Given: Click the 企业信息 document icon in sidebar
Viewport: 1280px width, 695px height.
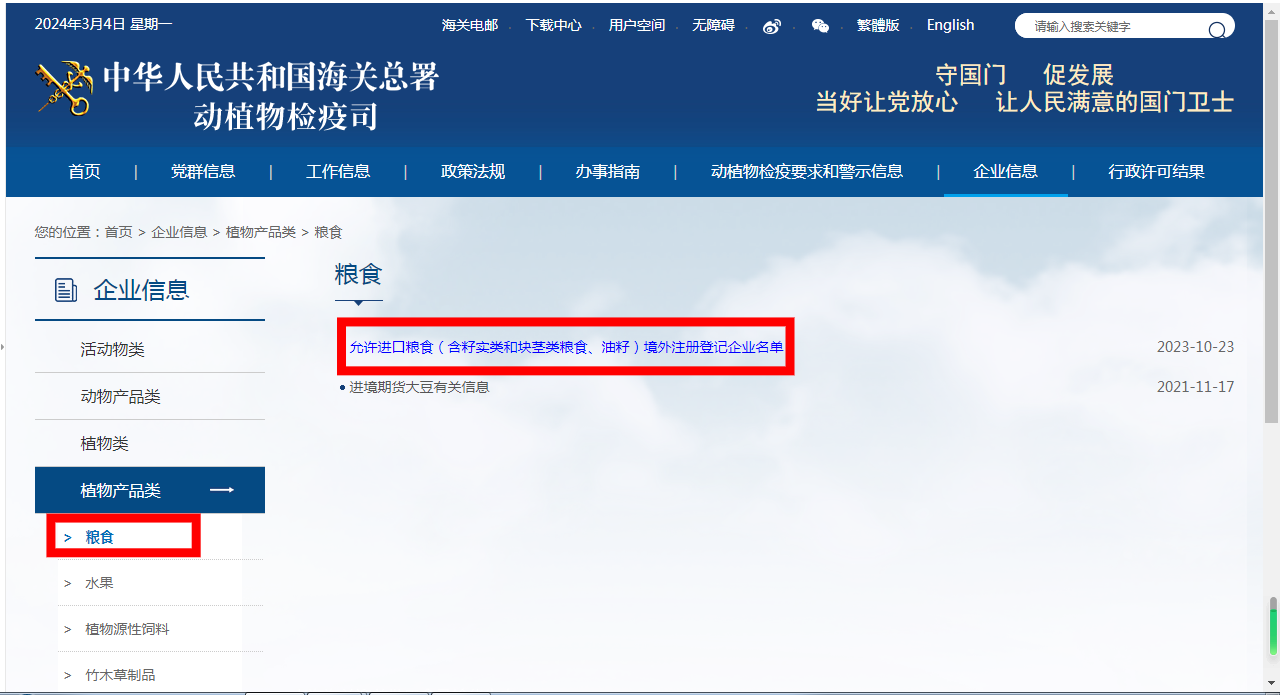Looking at the screenshot, I should [65, 289].
